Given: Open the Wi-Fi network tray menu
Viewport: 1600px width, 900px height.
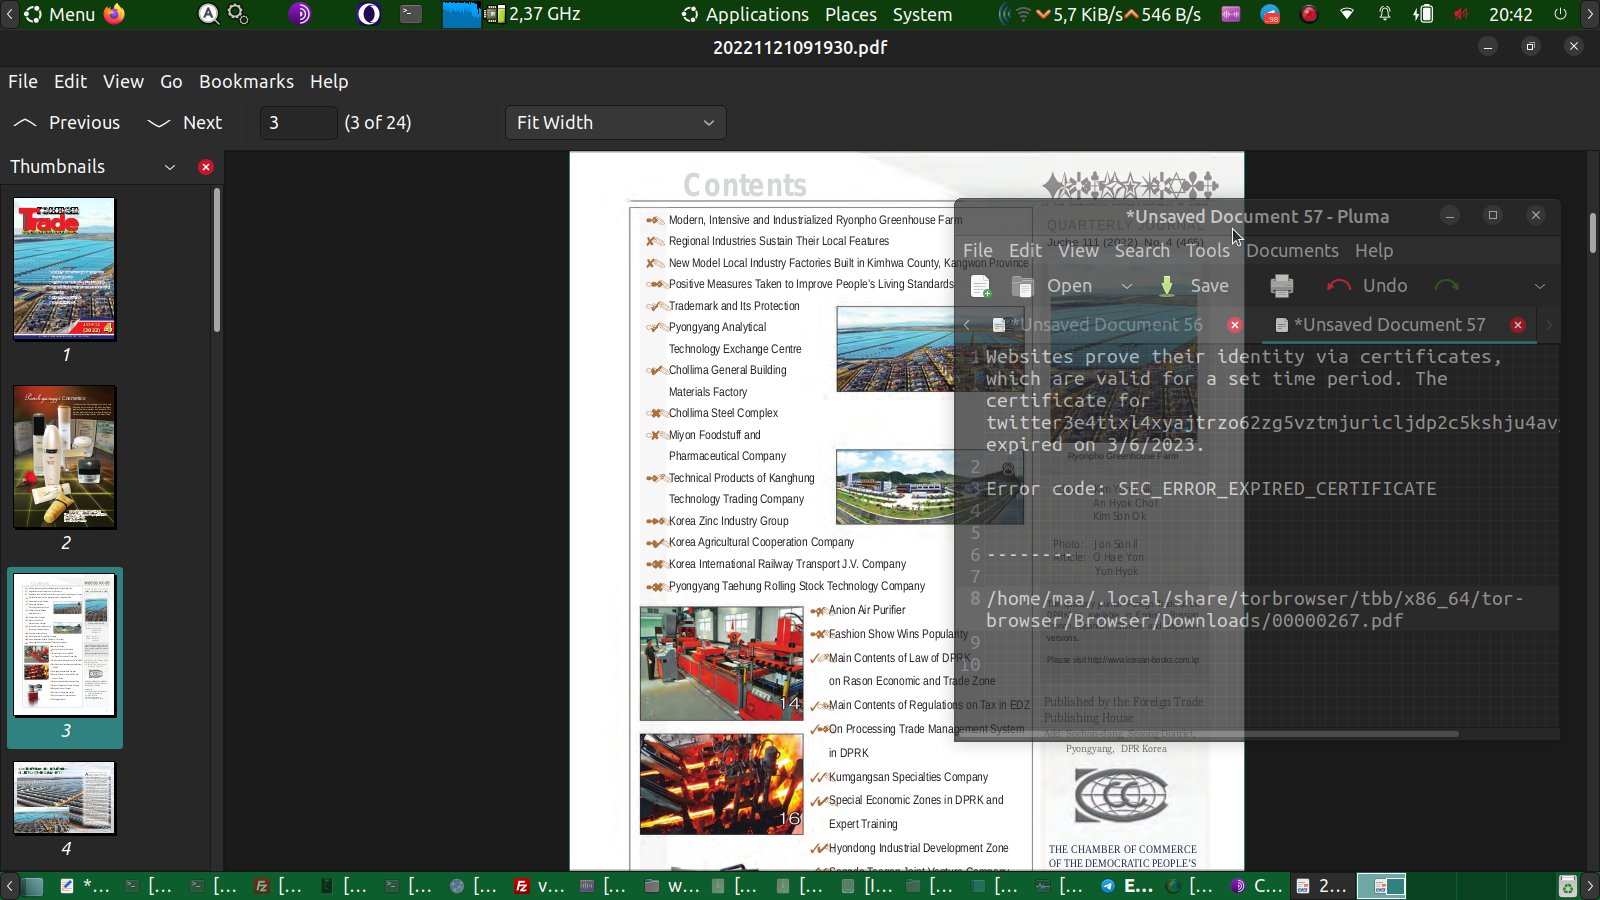Looking at the screenshot, I should 1347,14.
